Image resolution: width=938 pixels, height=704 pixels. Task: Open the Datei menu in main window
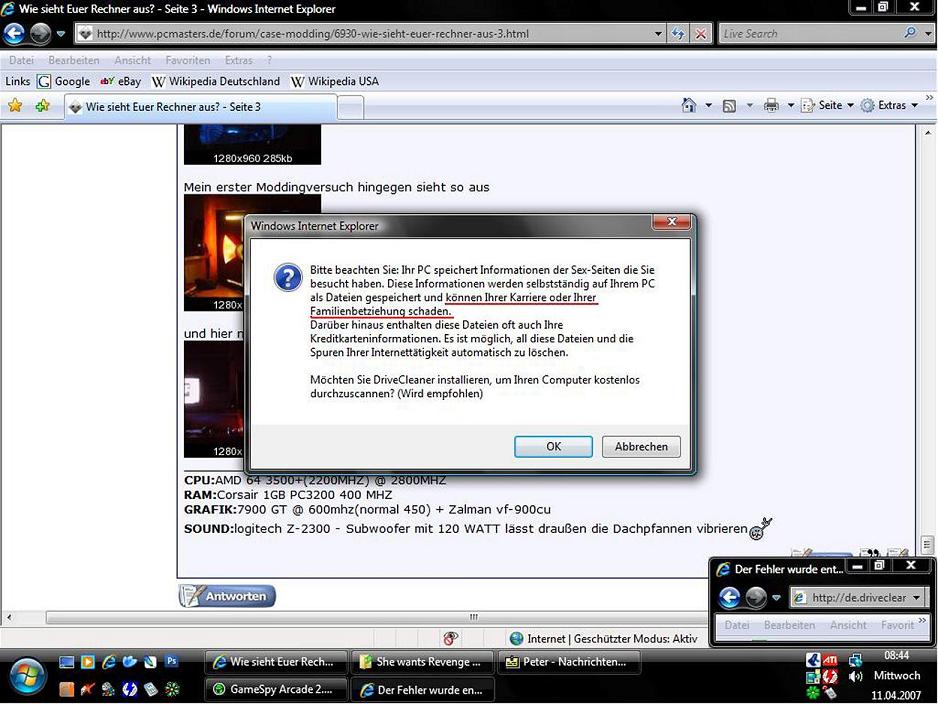click(x=22, y=60)
